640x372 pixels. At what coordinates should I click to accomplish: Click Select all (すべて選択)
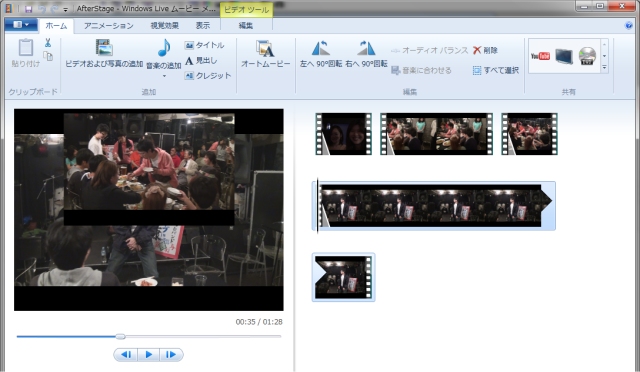[496, 70]
